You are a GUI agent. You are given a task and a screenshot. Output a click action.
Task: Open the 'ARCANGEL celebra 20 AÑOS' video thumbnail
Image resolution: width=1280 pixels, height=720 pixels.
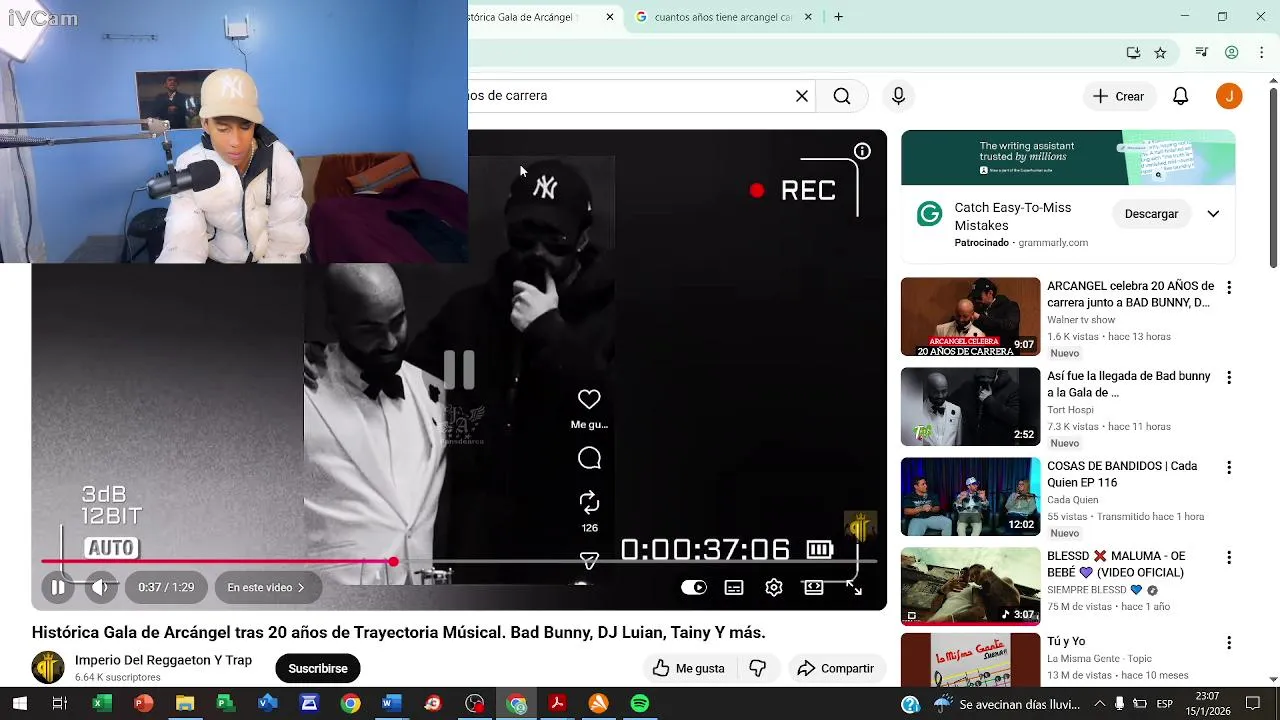point(970,317)
